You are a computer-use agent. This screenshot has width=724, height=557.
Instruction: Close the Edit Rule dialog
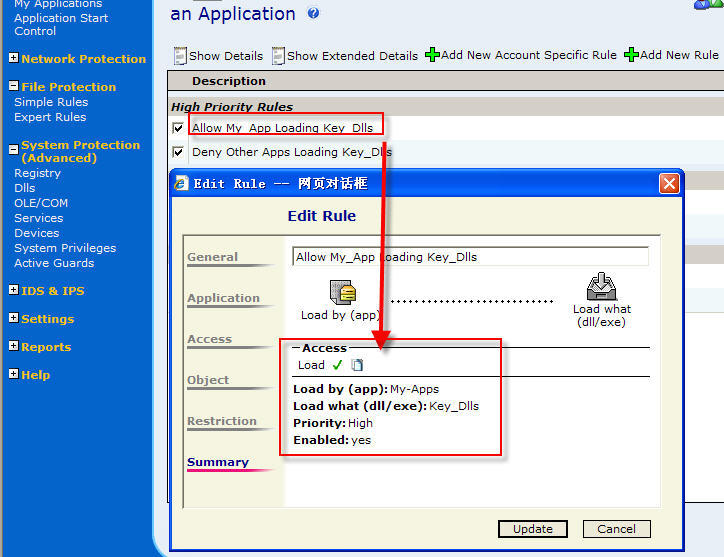[x=669, y=183]
